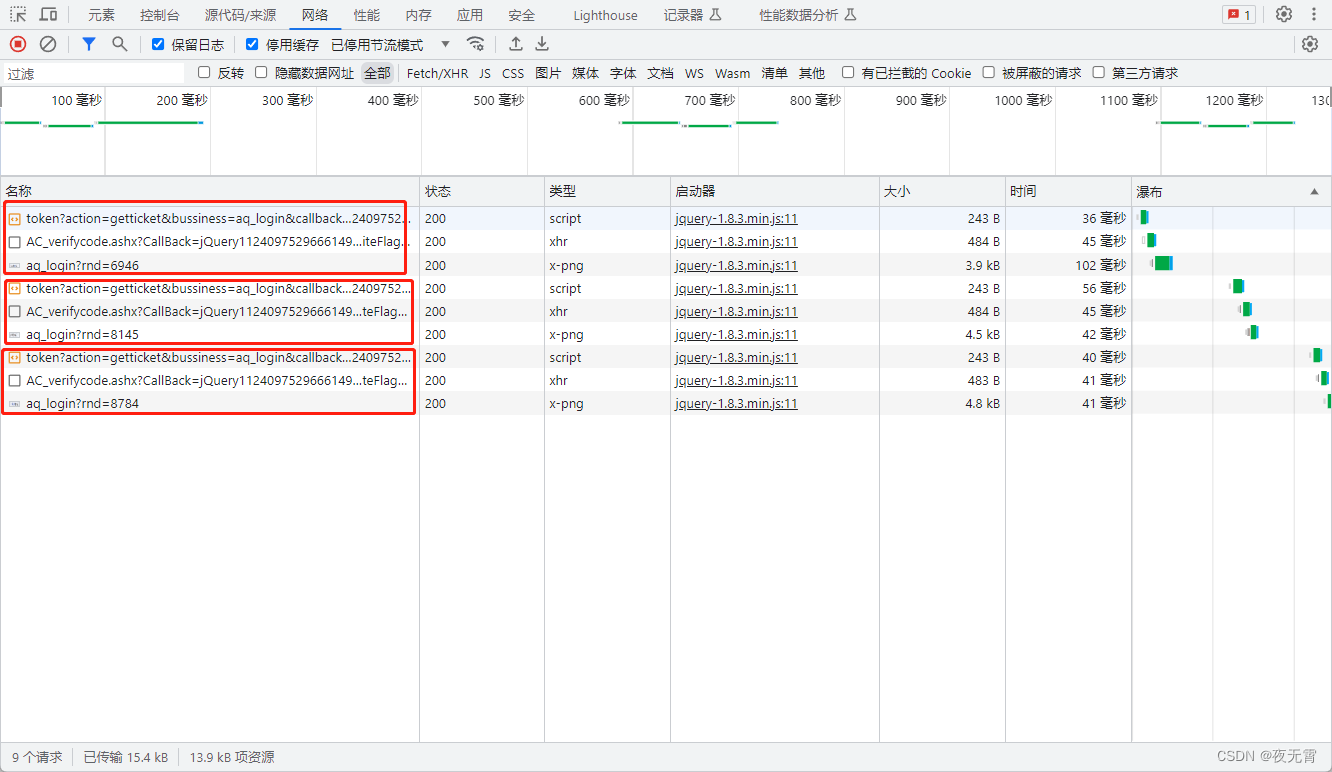
Task: Open network search magnifier
Action: [119, 44]
